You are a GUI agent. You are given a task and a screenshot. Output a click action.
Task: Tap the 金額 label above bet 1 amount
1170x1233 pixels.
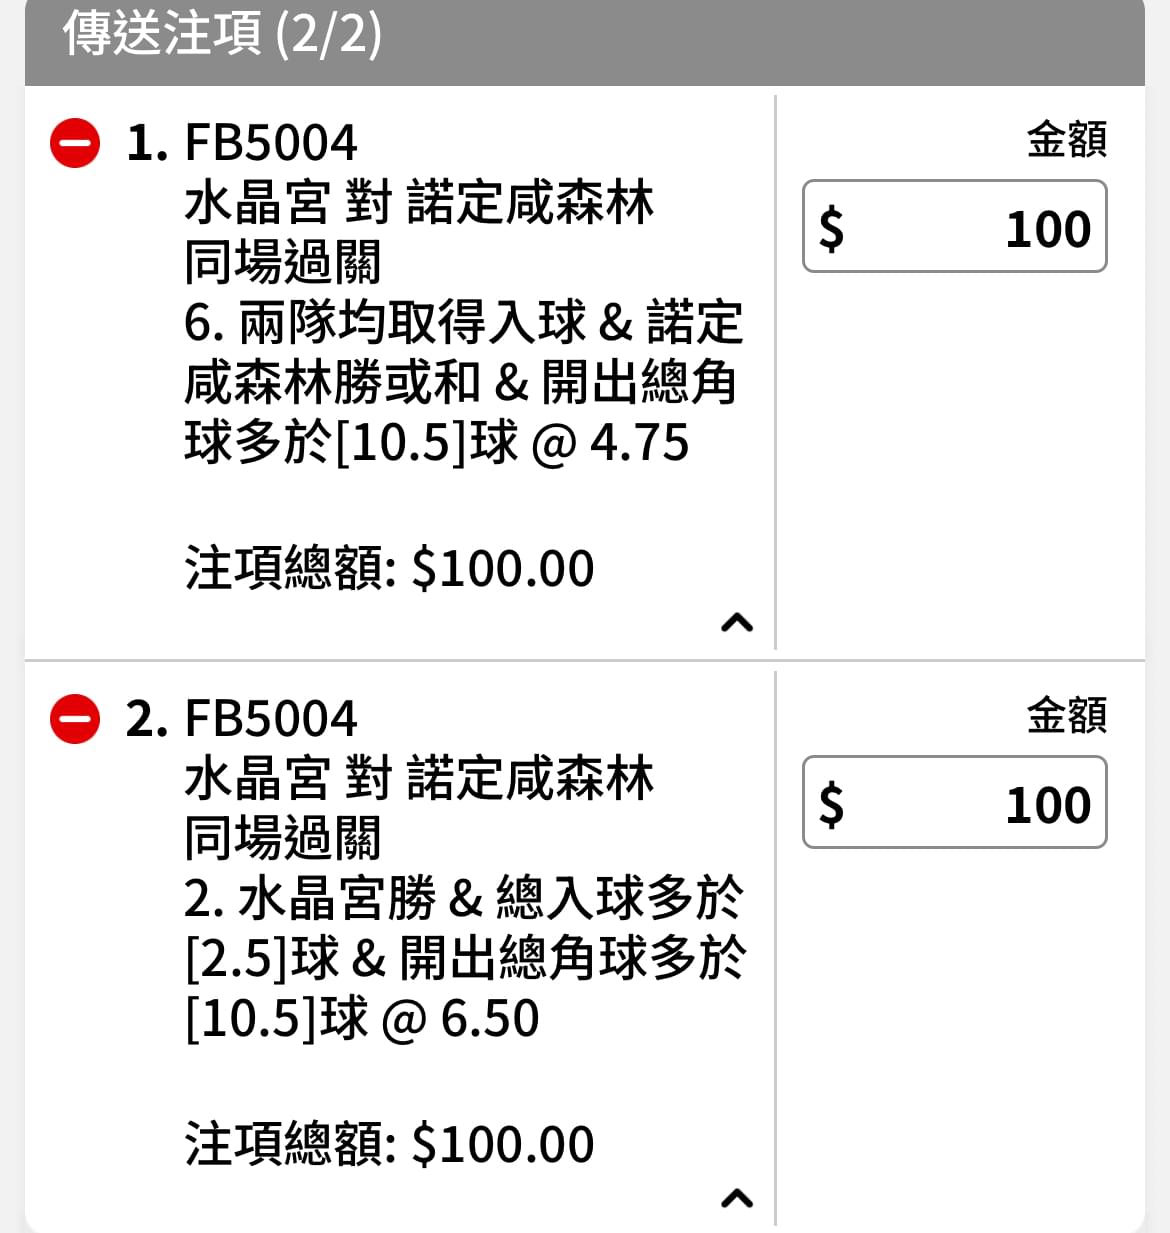point(1067,139)
